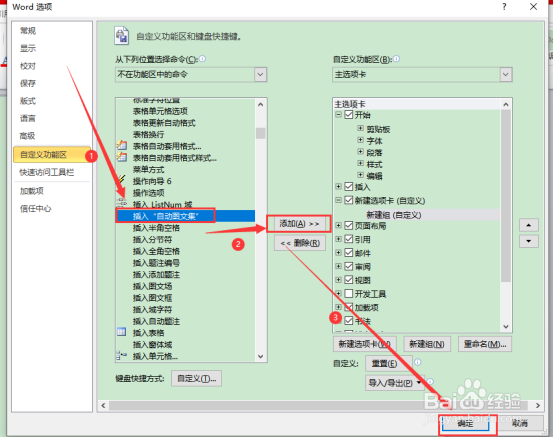The image size is (553, 438).
Task: Select 插入自动题注 command
Action: 156,321
